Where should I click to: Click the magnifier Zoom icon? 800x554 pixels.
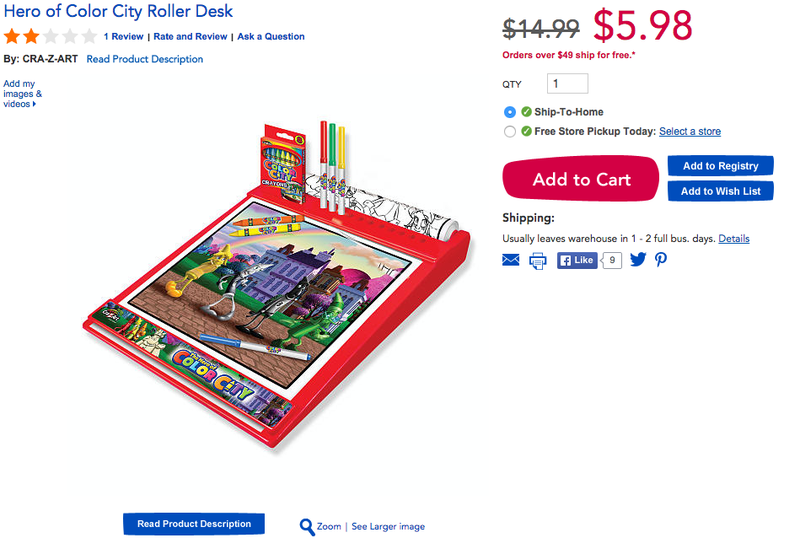click(307, 527)
